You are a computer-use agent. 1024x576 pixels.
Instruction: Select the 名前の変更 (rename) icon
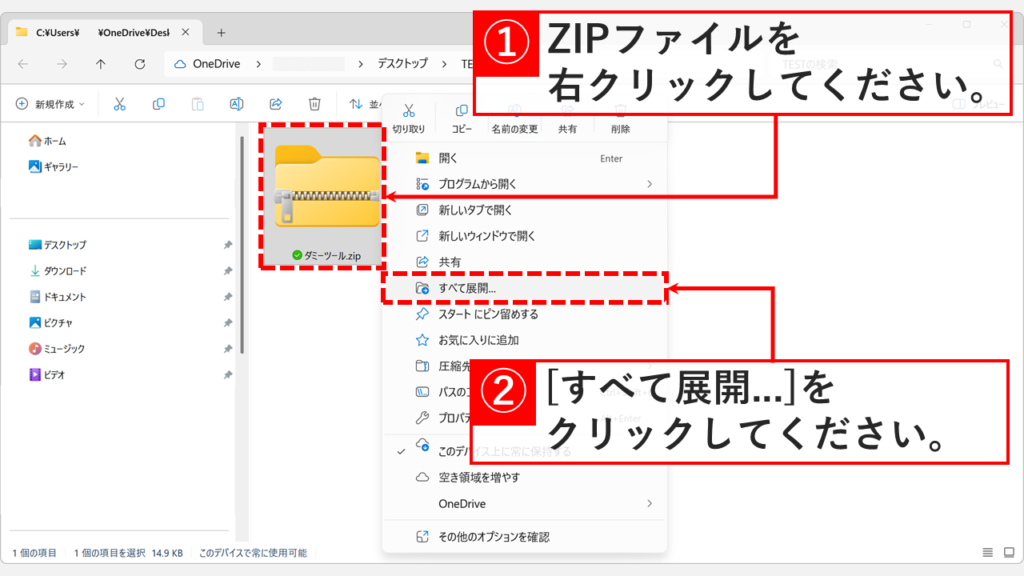point(516,110)
